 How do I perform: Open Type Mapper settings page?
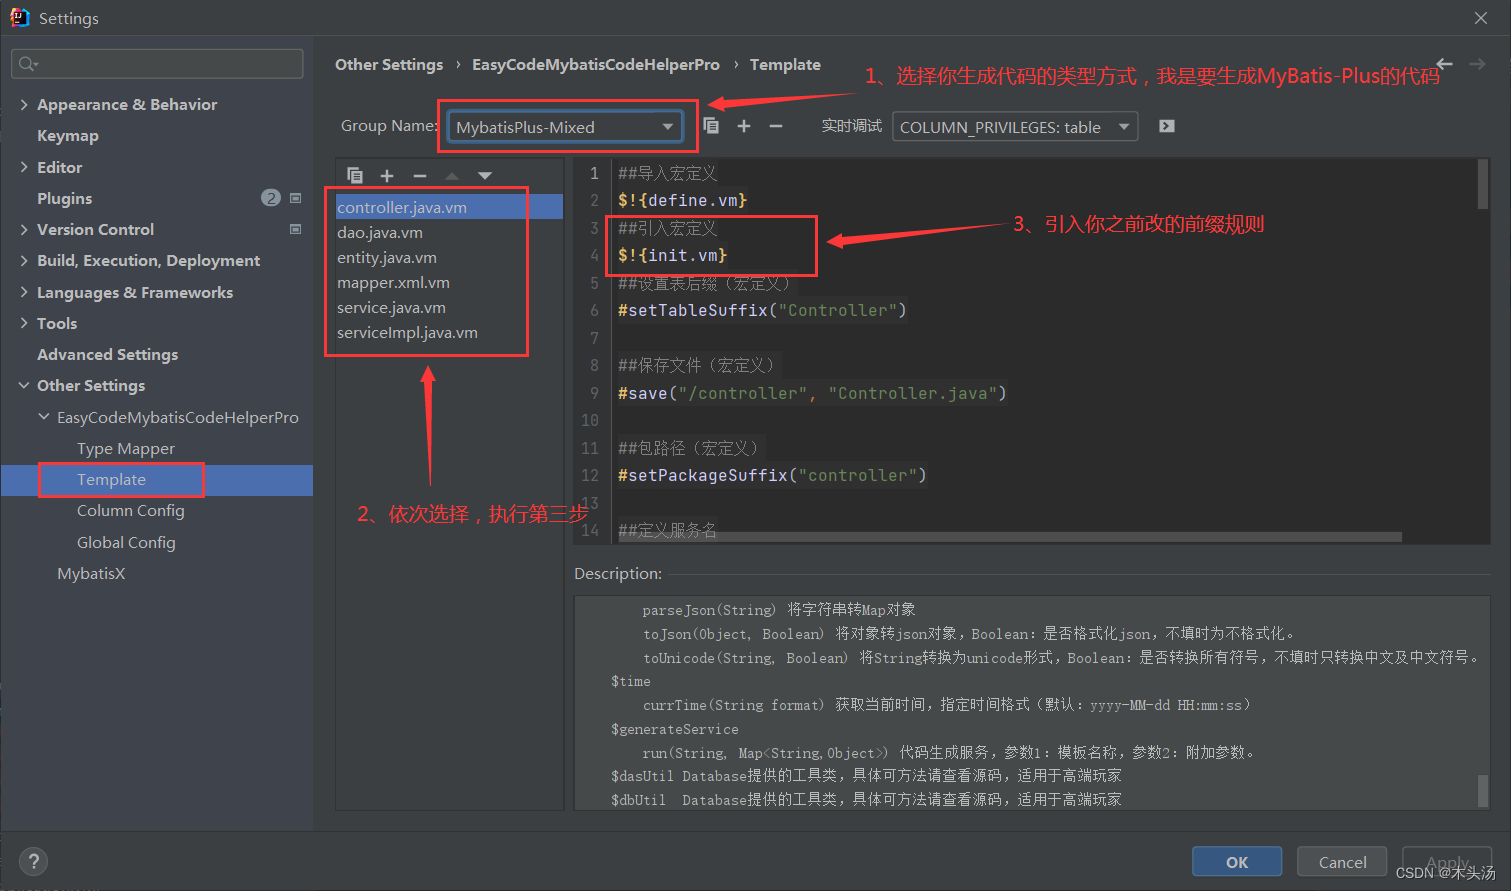click(124, 447)
